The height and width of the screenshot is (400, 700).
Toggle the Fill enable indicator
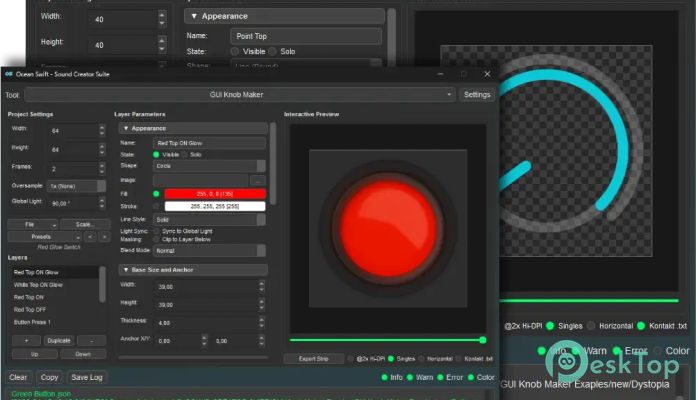pyautogui.click(x=156, y=194)
